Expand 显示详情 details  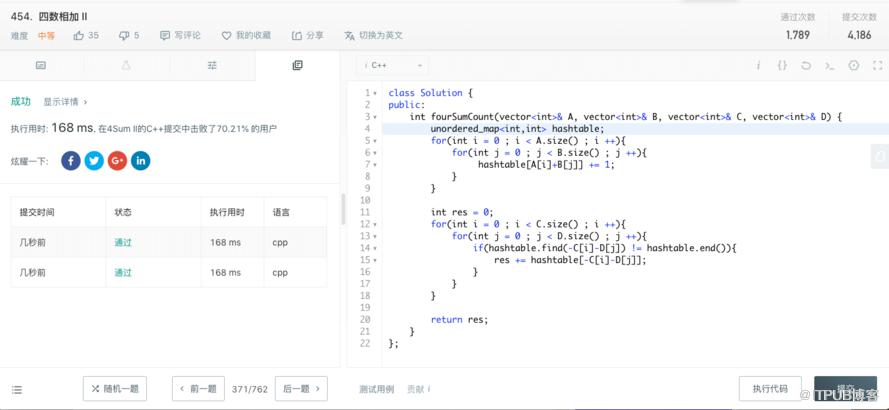(x=65, y=102)
